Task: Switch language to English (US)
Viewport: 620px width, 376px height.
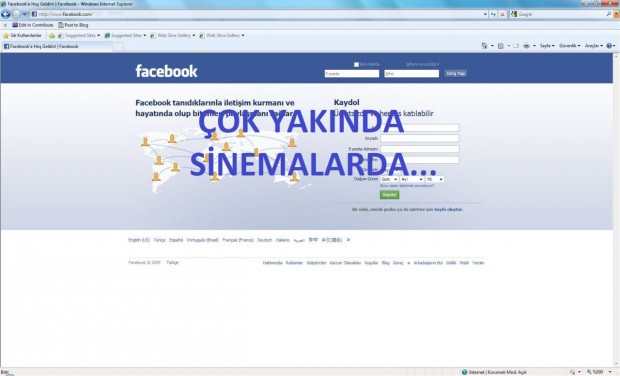Action: (x=139, y=240)
